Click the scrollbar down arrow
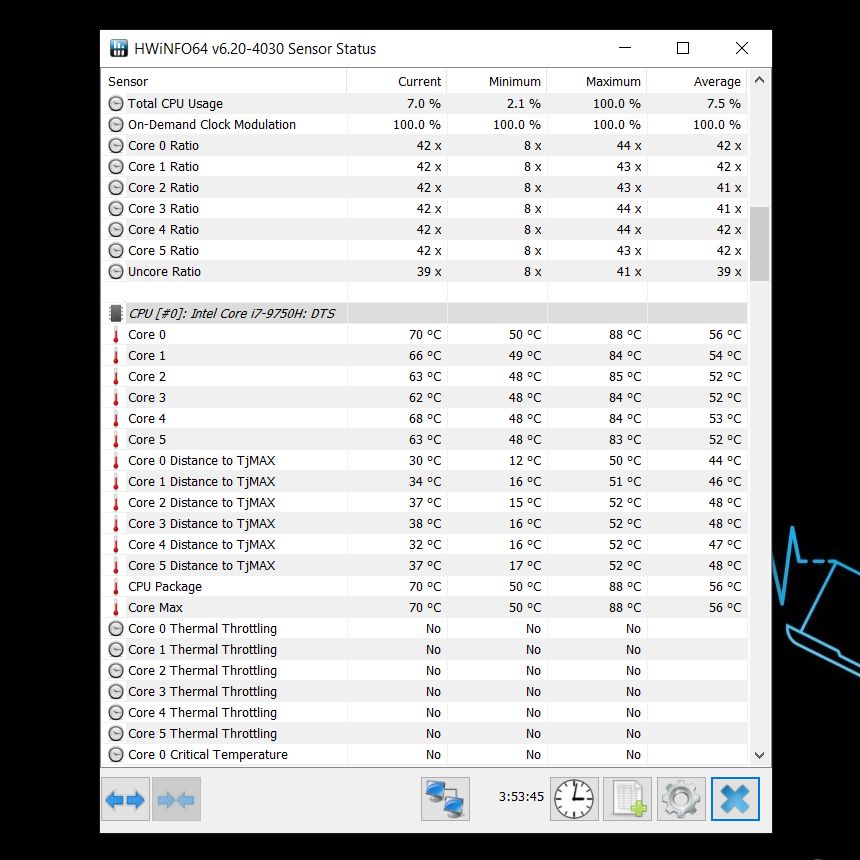The height and width of the screenshot is (860, 860). coord(759,755)
